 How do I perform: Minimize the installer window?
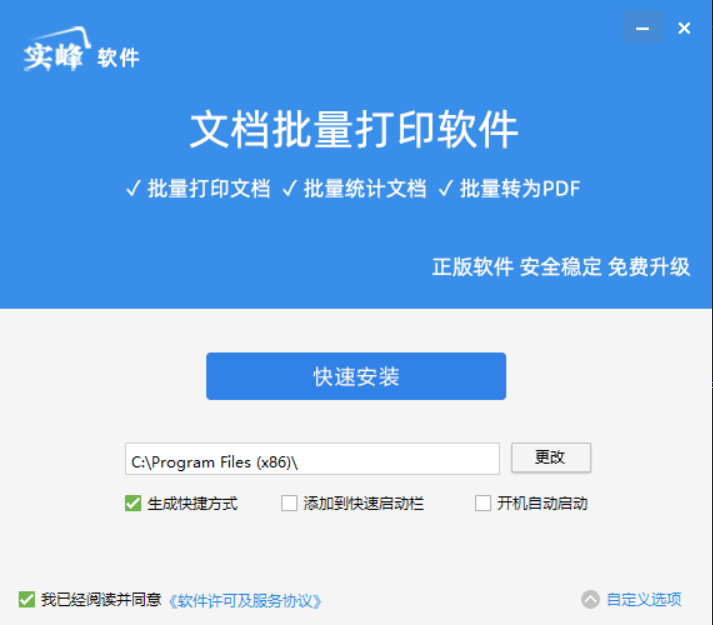643,28
